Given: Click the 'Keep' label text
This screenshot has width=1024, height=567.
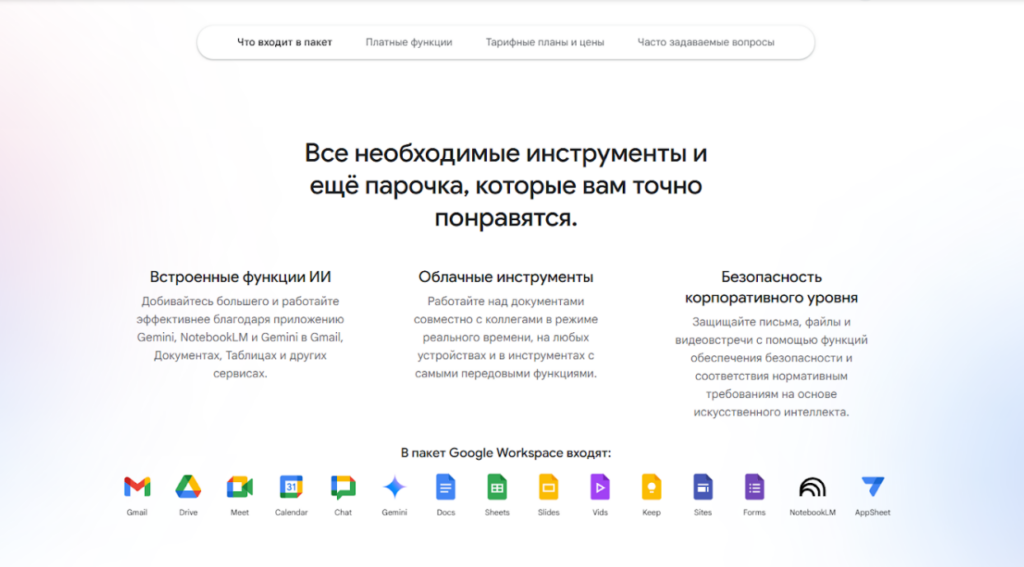Looking at the screenshot, I should tap(651, 513).
